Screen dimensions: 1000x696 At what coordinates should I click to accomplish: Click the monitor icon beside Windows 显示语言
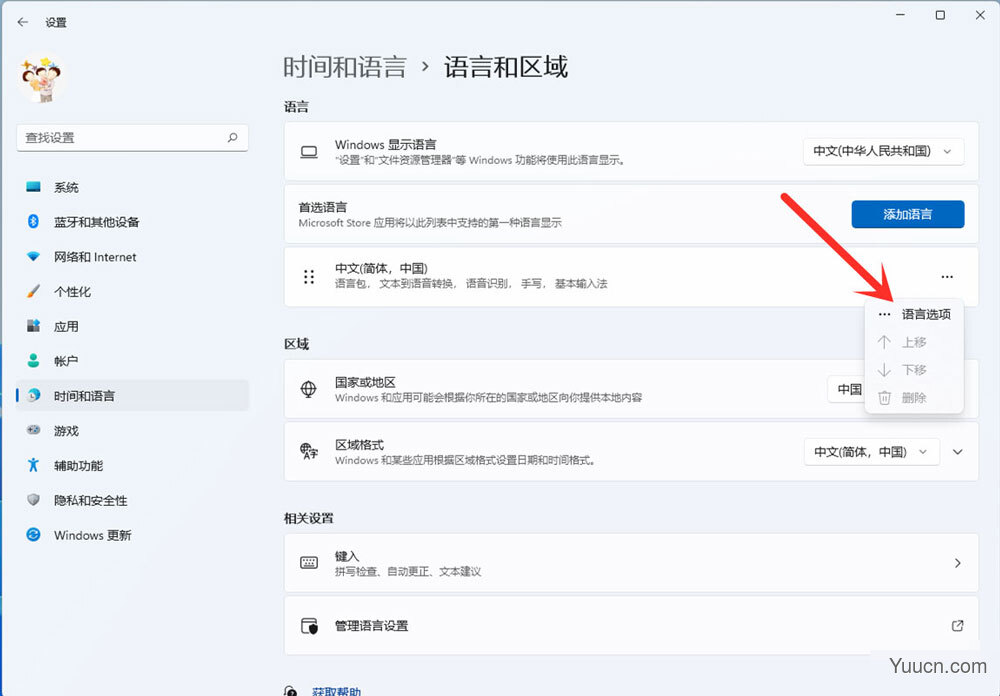point(309,152)
